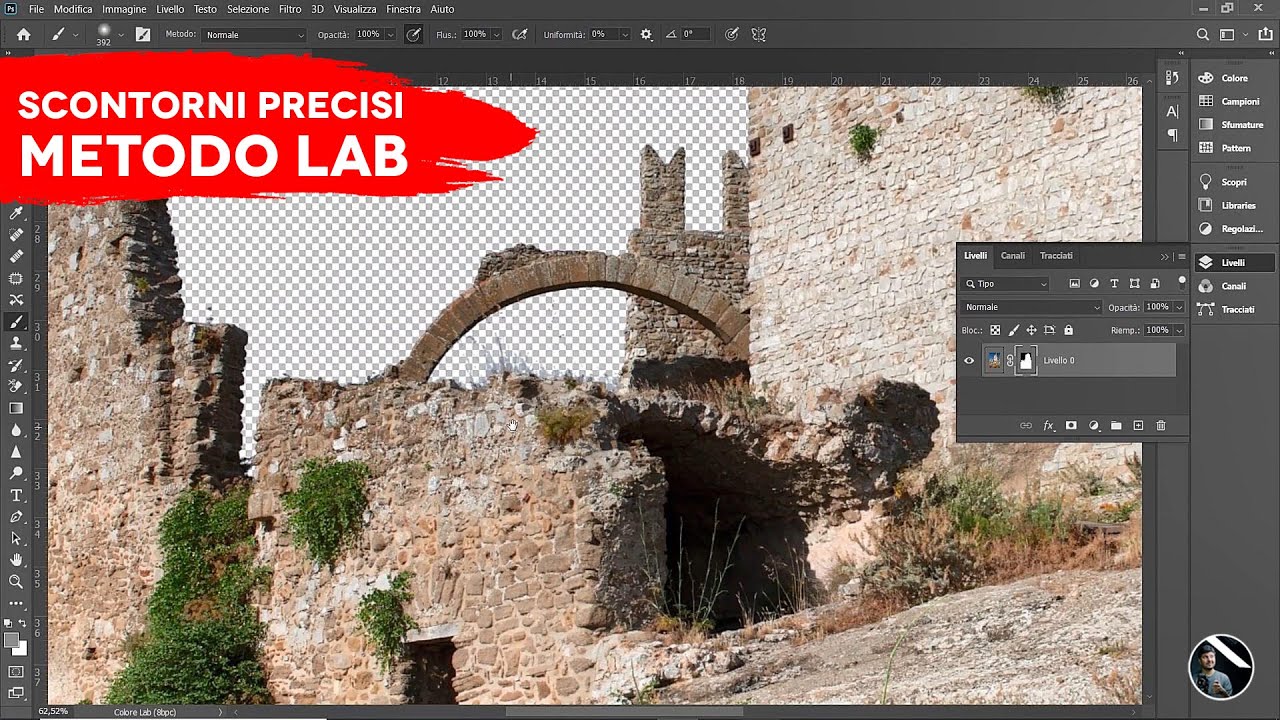The height and width of the screenshot is (720, 1280).
Task: Click the link layers chain icon in footer
Action: click(x=1026, y=425)
